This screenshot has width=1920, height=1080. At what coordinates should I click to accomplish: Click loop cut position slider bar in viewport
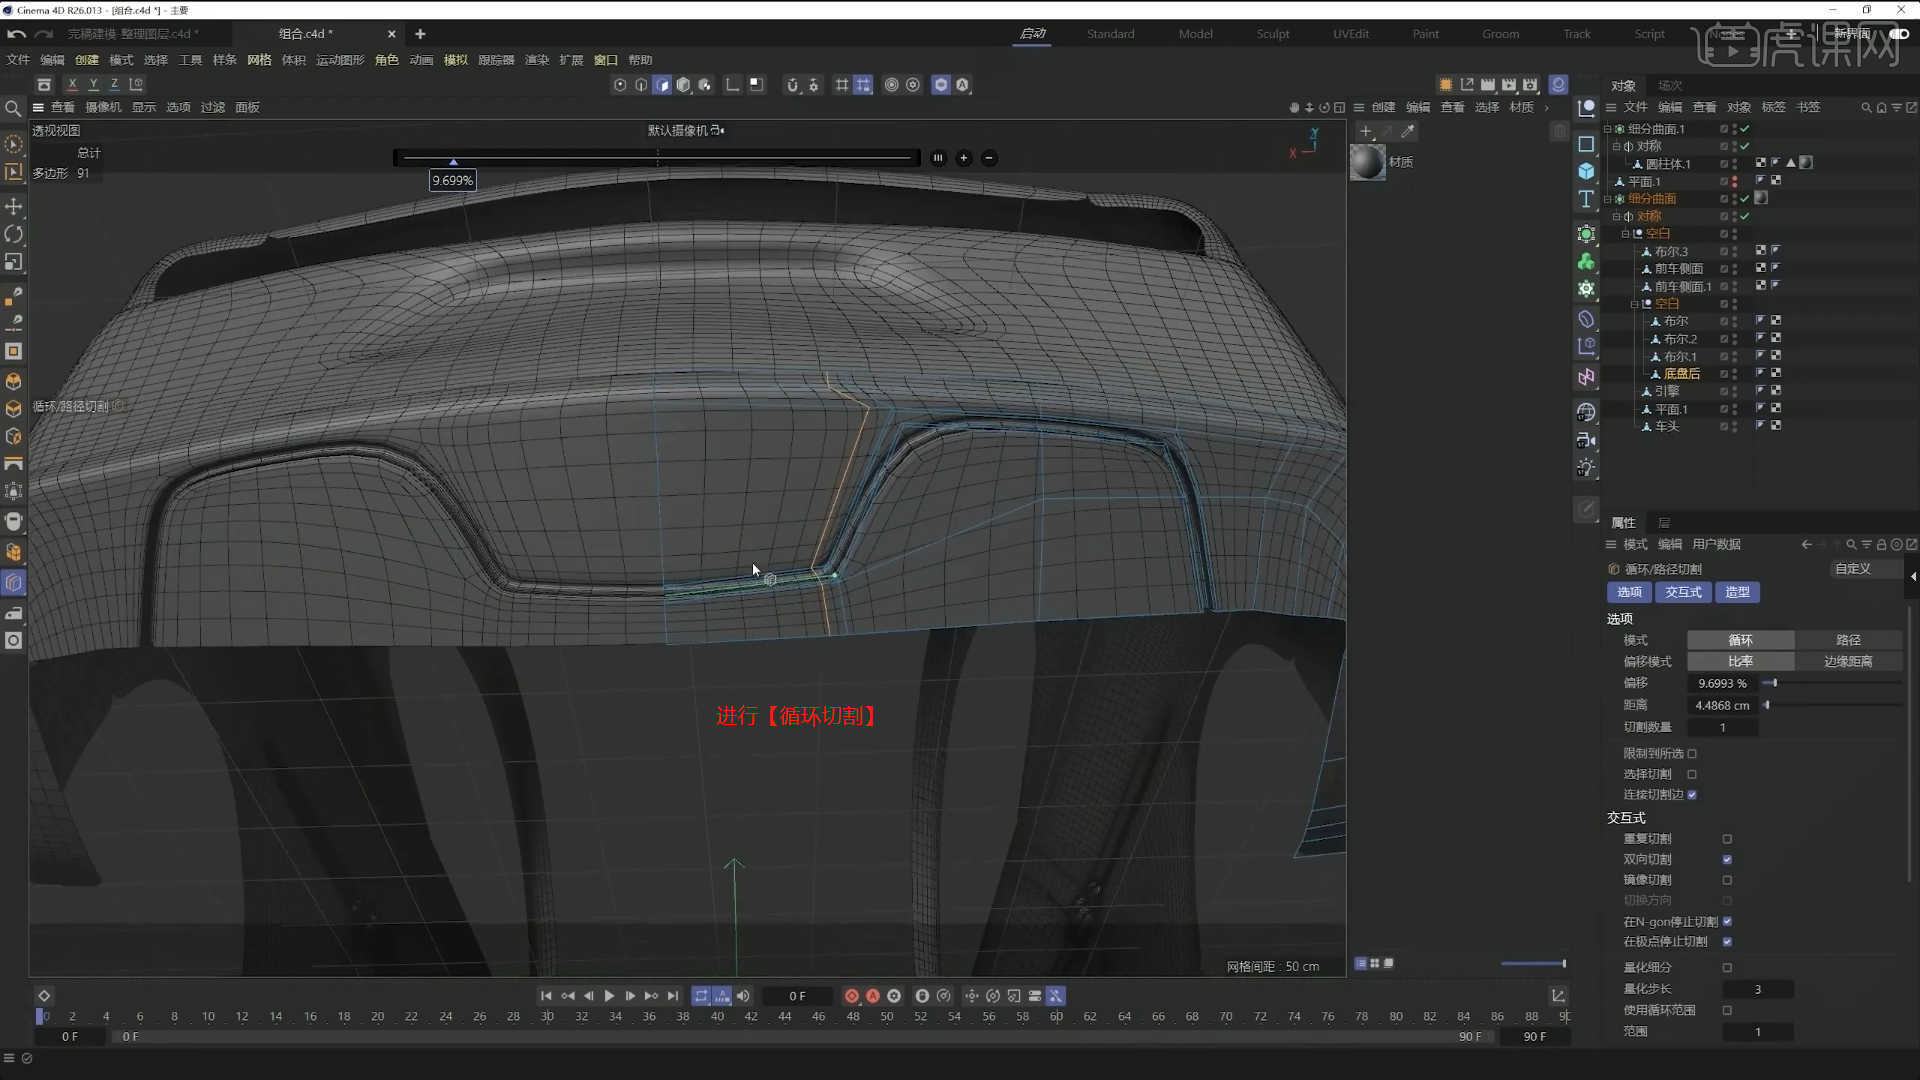pos(657,158)
